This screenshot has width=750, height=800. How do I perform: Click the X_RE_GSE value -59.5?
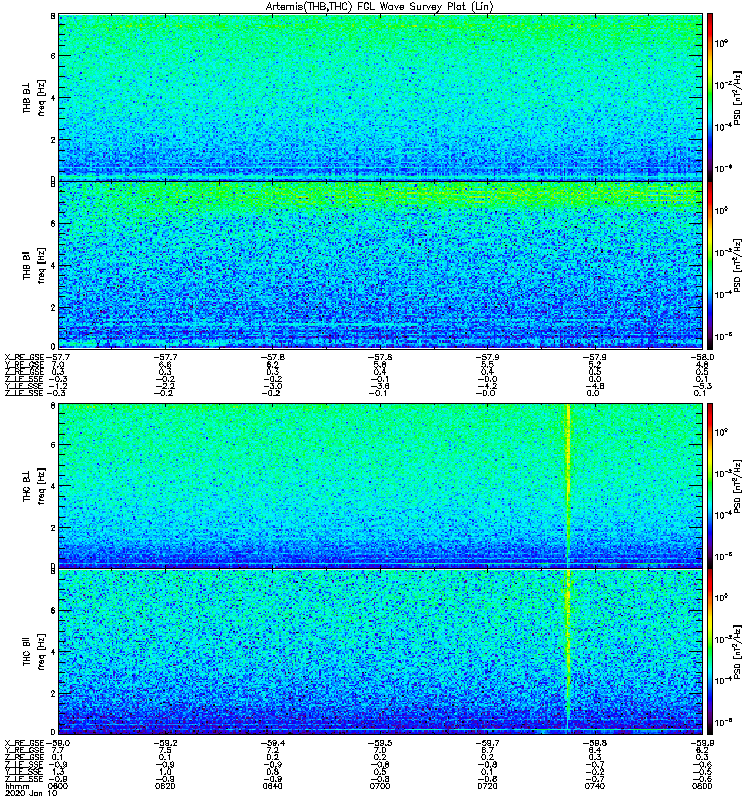click(380, 743)
